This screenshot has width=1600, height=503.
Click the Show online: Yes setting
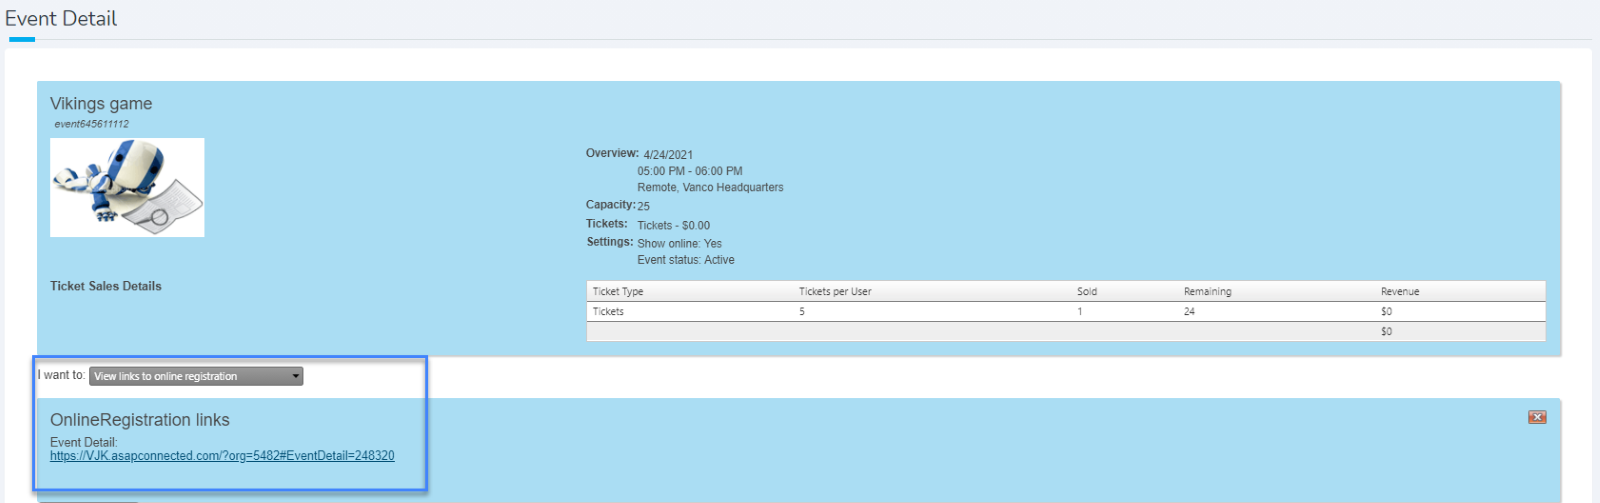tap(679, 244)
